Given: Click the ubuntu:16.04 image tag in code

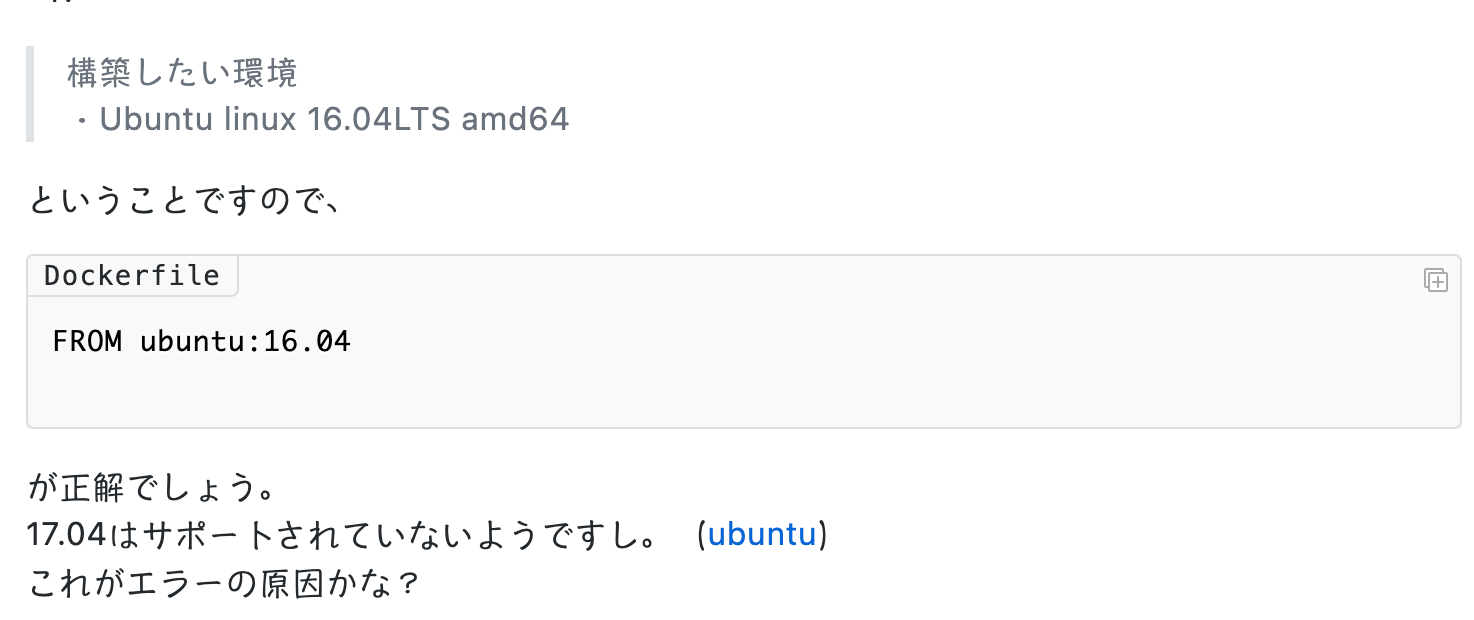Looking at the screenshot, I should (x=245, y=342).
